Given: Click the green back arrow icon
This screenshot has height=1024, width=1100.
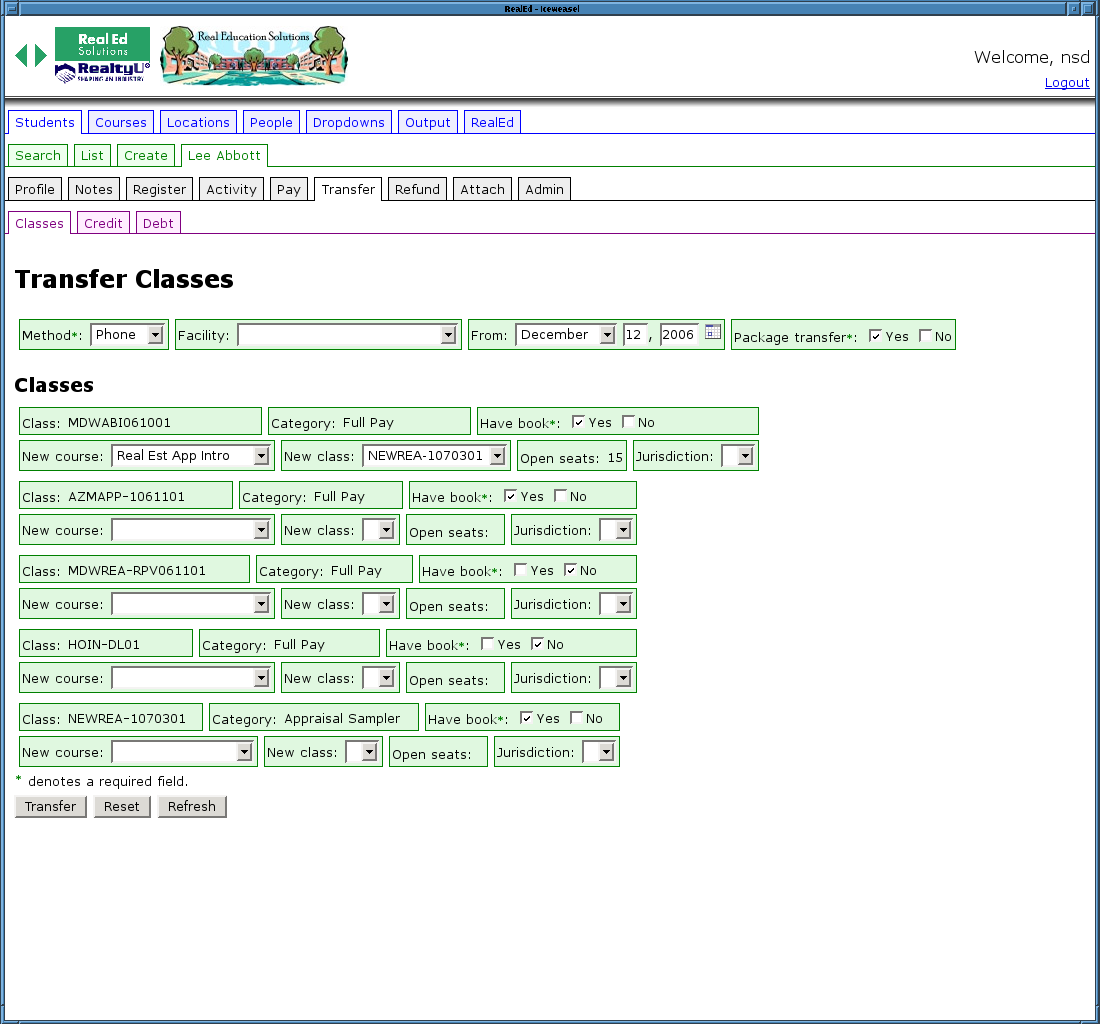Looking at the screenshot, I should click(x=21, y=56).
